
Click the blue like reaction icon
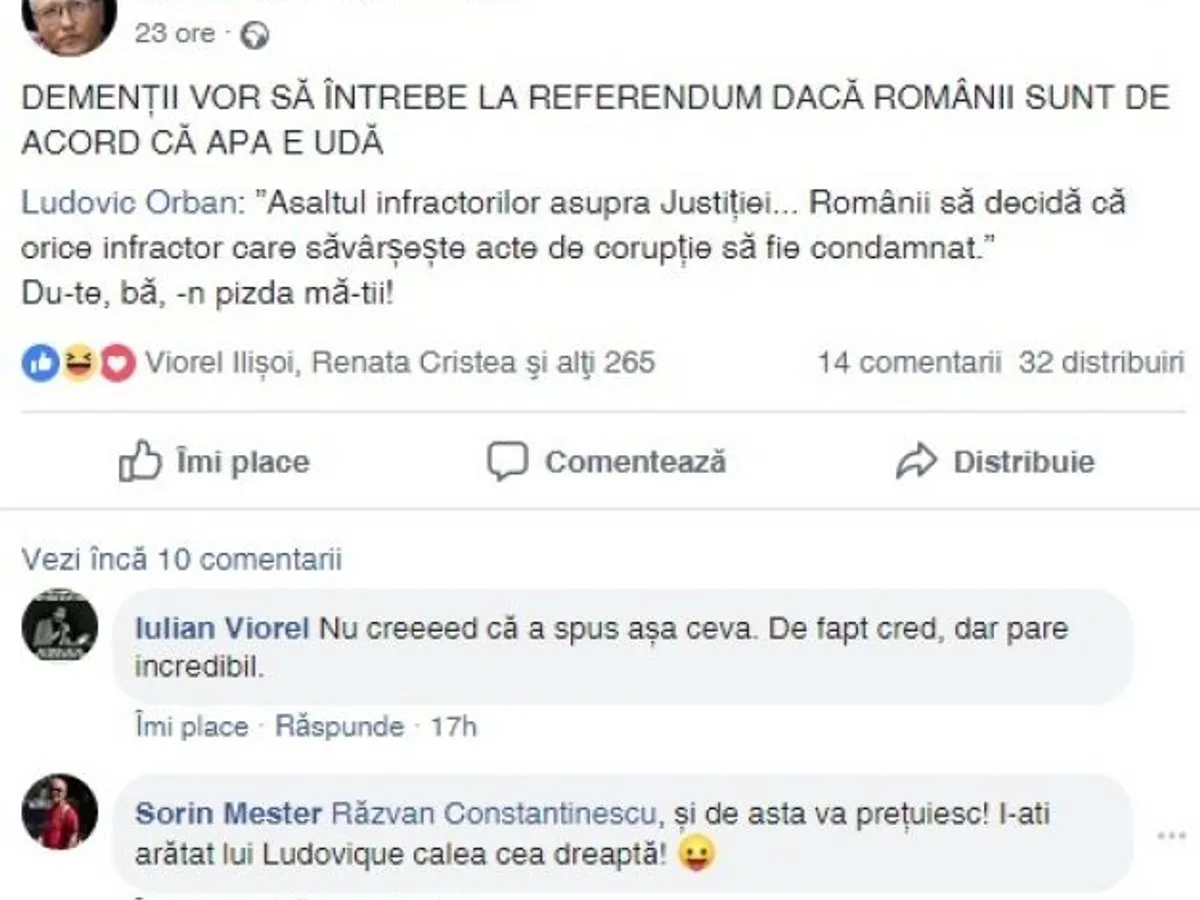40,363
